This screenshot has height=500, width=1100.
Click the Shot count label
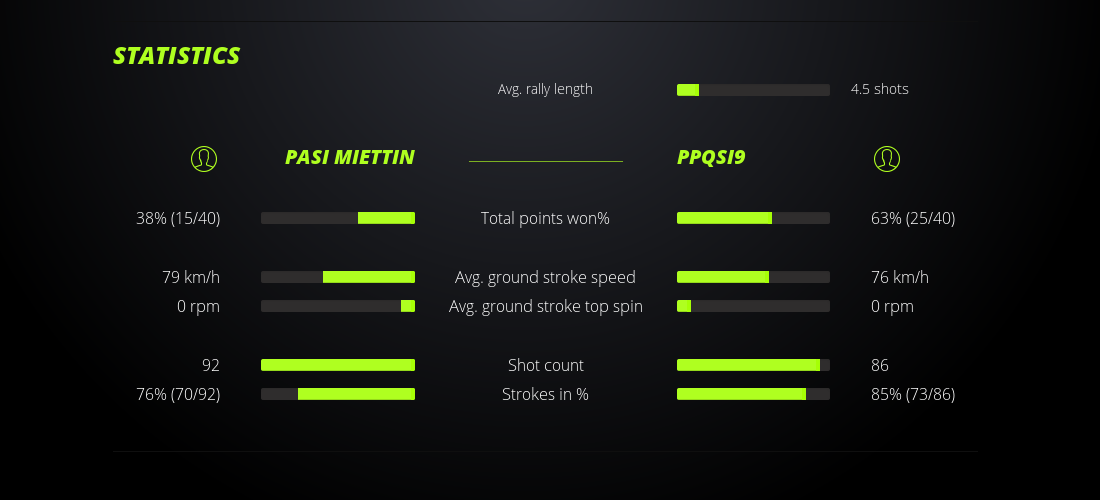[x=545, y=365]
